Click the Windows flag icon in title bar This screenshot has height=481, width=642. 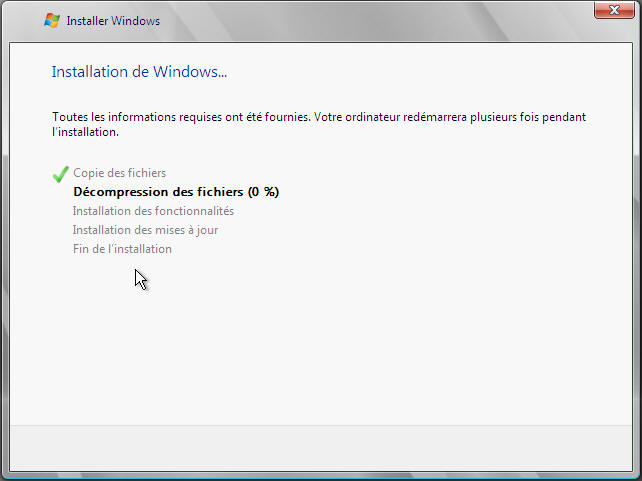[52, 20]
